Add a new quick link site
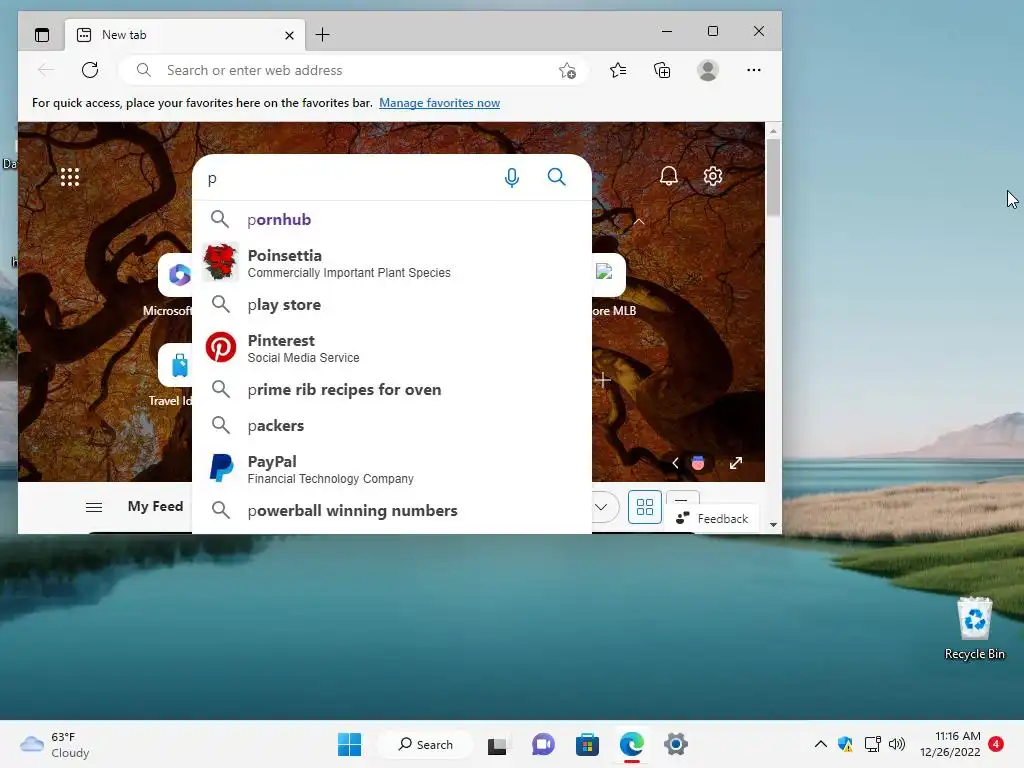 [603, 380]
